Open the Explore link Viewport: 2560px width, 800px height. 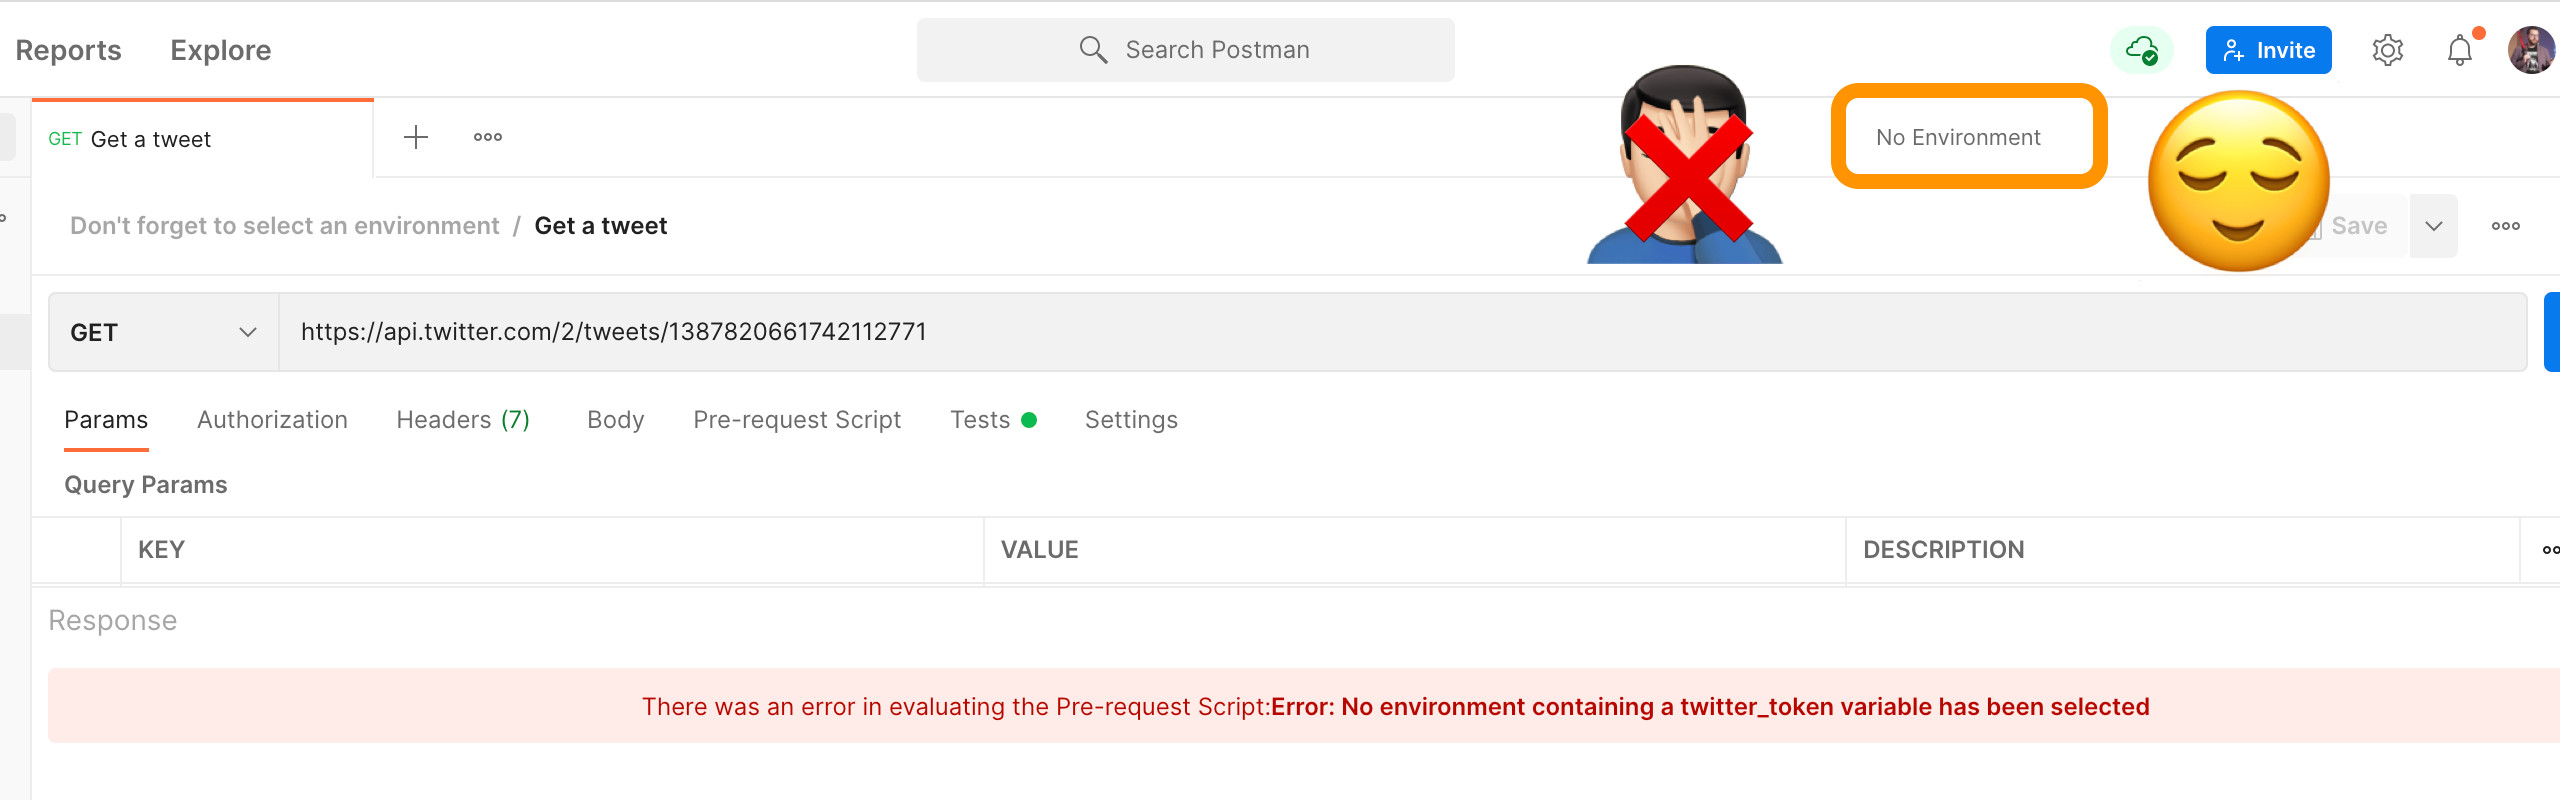(220, 50)
